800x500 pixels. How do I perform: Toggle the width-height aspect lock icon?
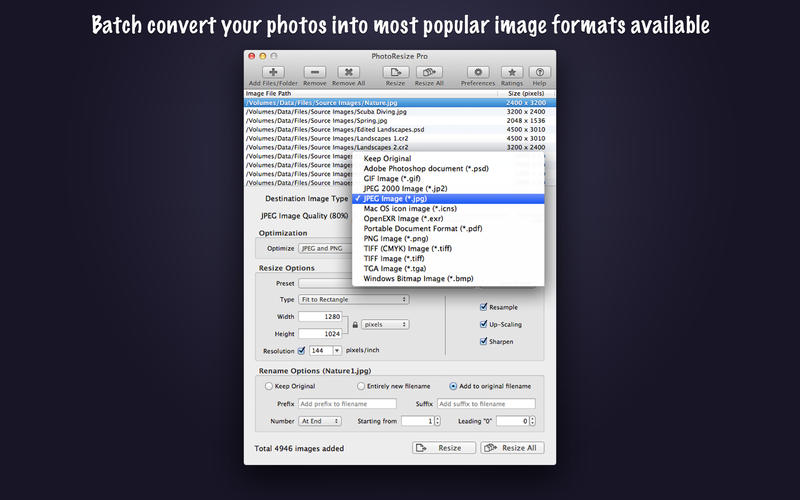(x=355, y=324)
